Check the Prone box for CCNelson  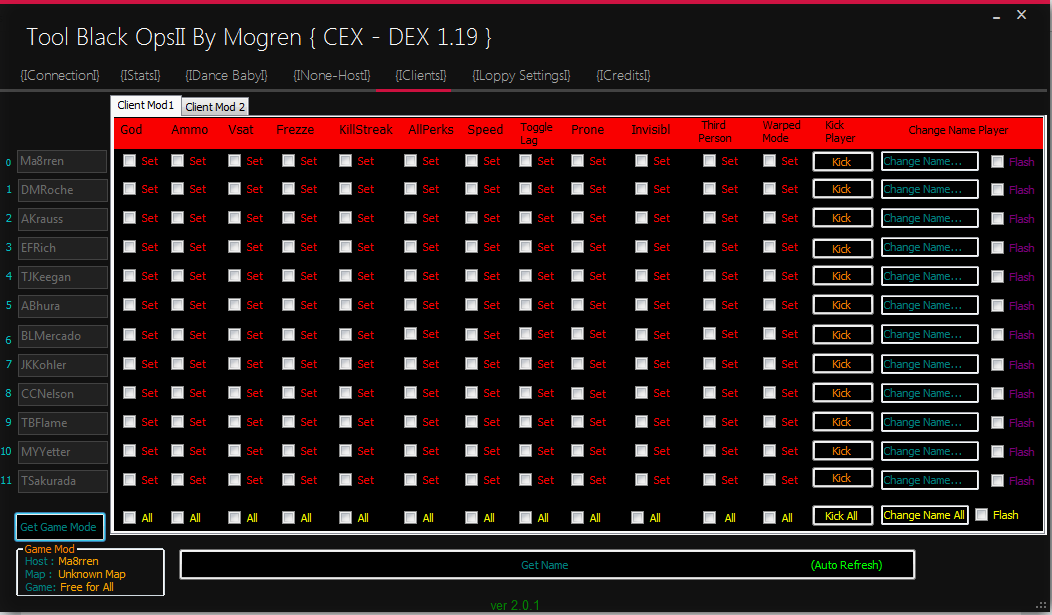(x=578, y=393)
